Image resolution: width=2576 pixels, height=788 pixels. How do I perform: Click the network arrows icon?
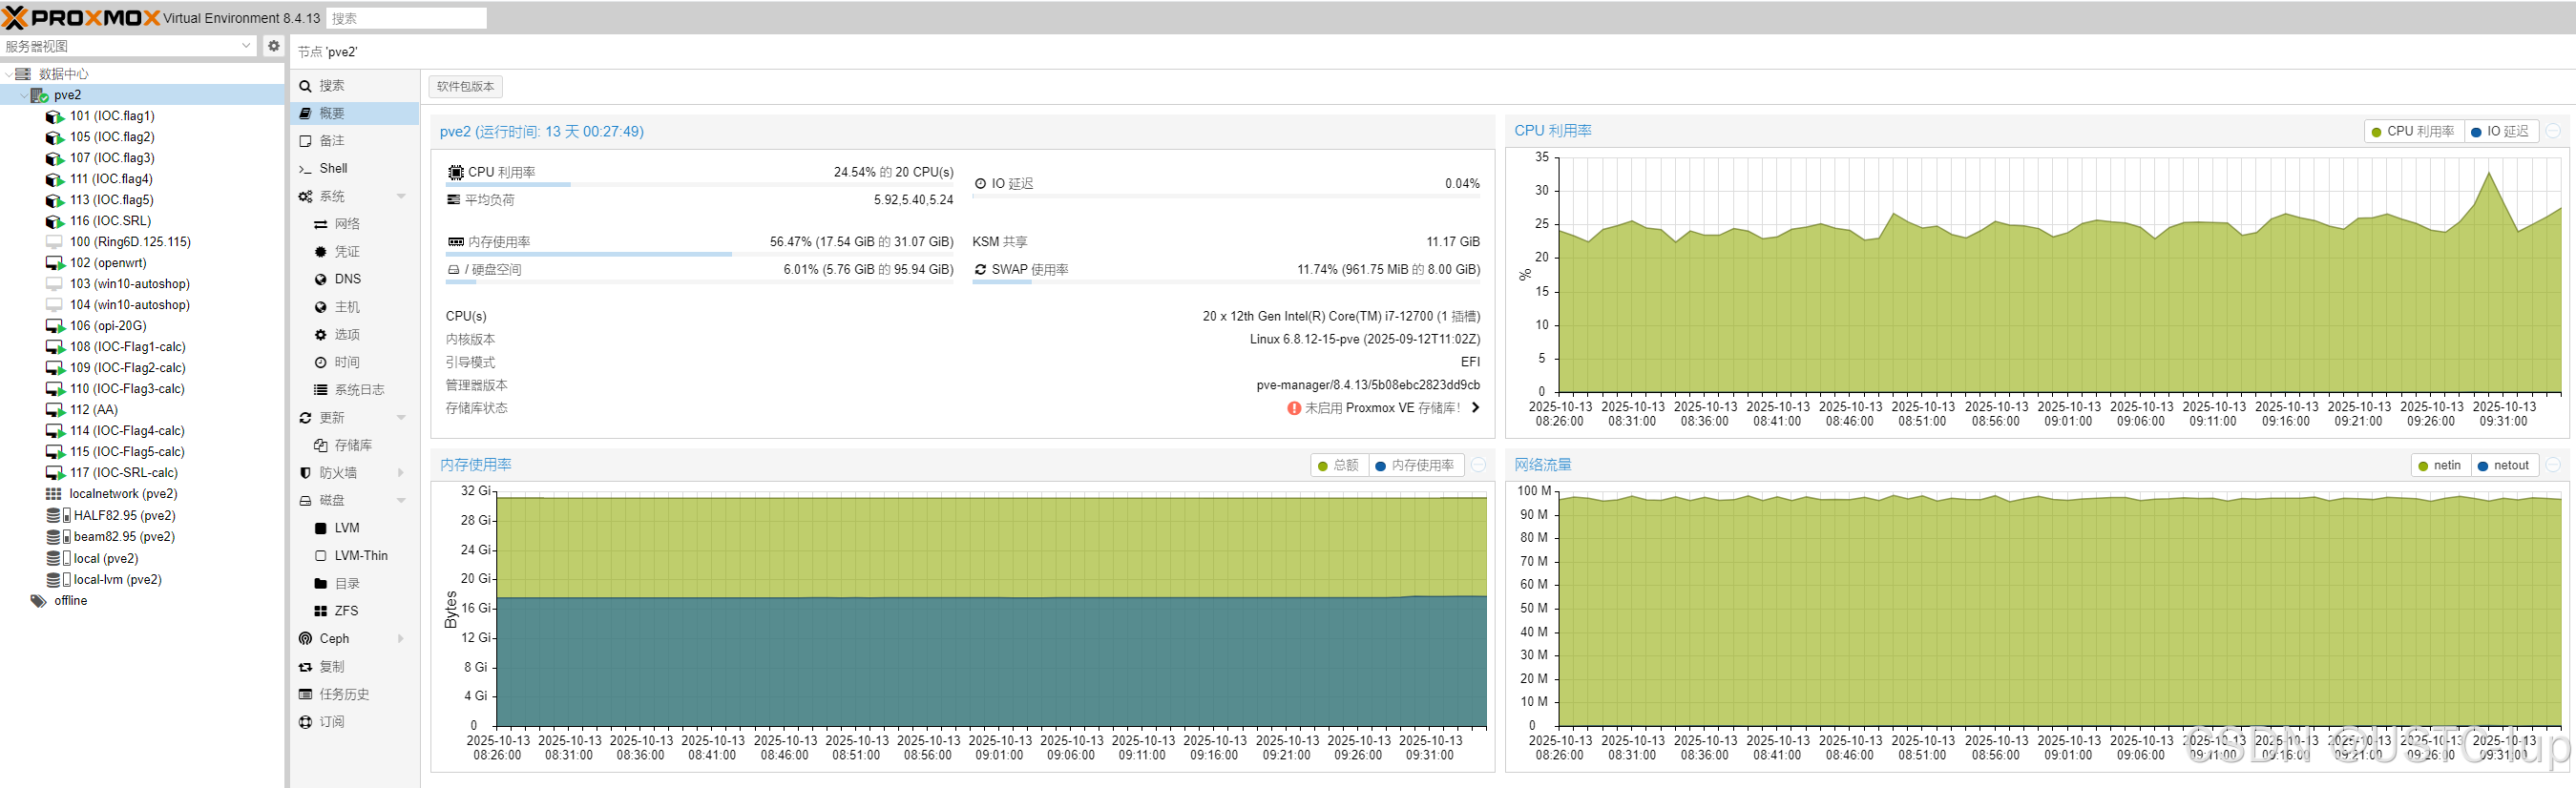click(321, 224)
